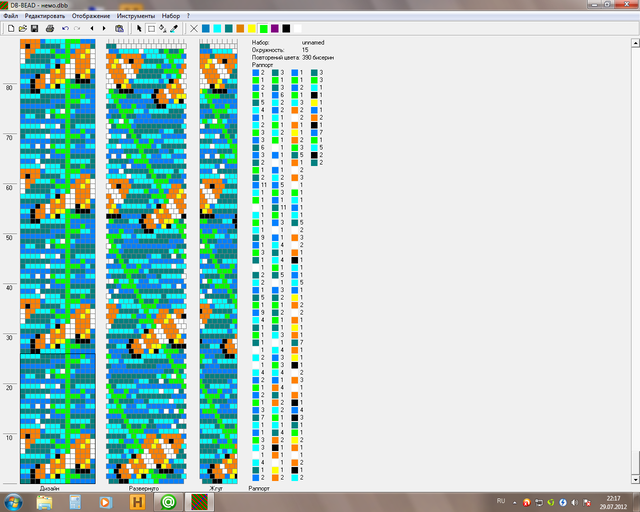Viewport: 640px width, 512px height.
Task: Select the blue palette color
Action: tap(206, 29)
